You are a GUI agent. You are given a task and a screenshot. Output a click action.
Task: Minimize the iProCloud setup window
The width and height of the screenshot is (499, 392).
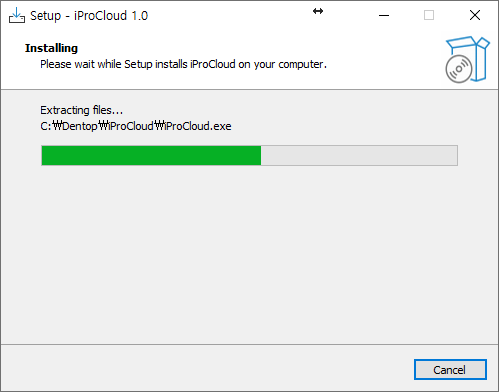[x=384, y=15]
